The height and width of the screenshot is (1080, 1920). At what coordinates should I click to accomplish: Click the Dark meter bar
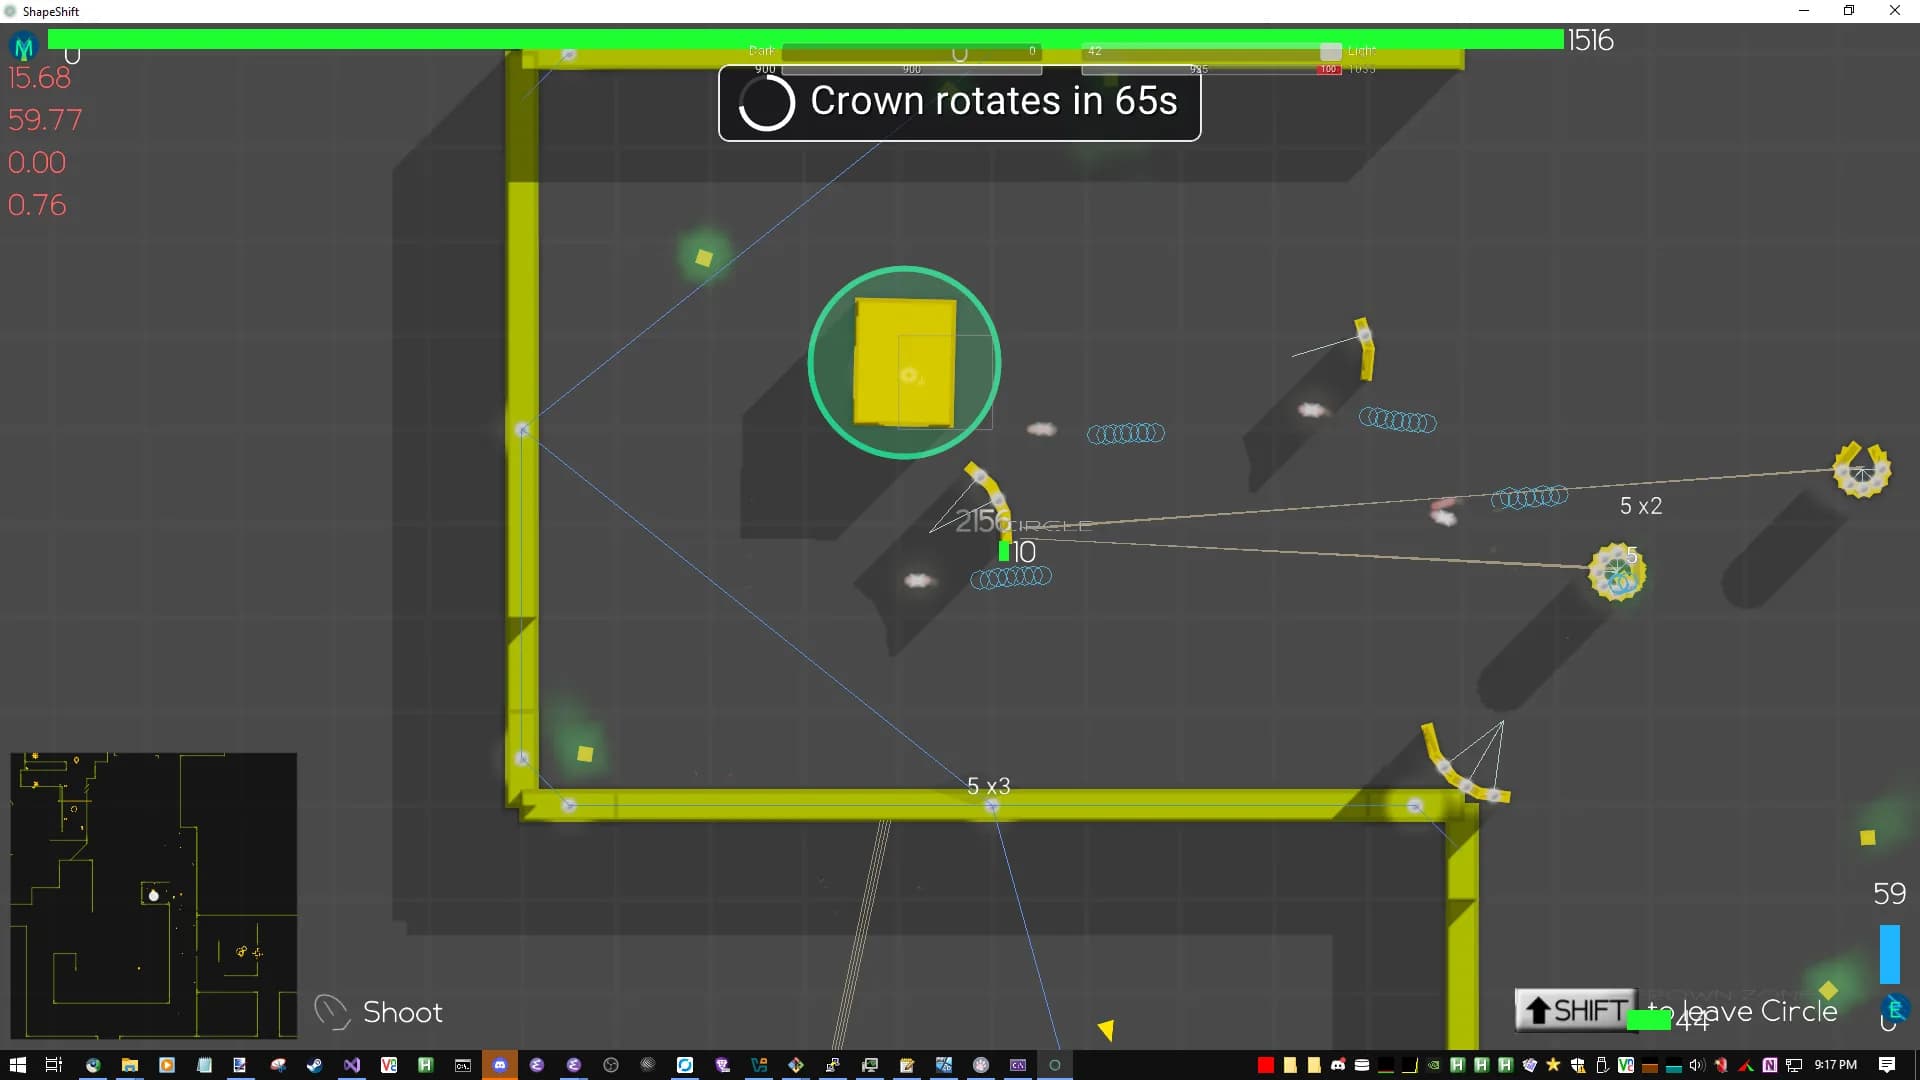click(911, 51)
